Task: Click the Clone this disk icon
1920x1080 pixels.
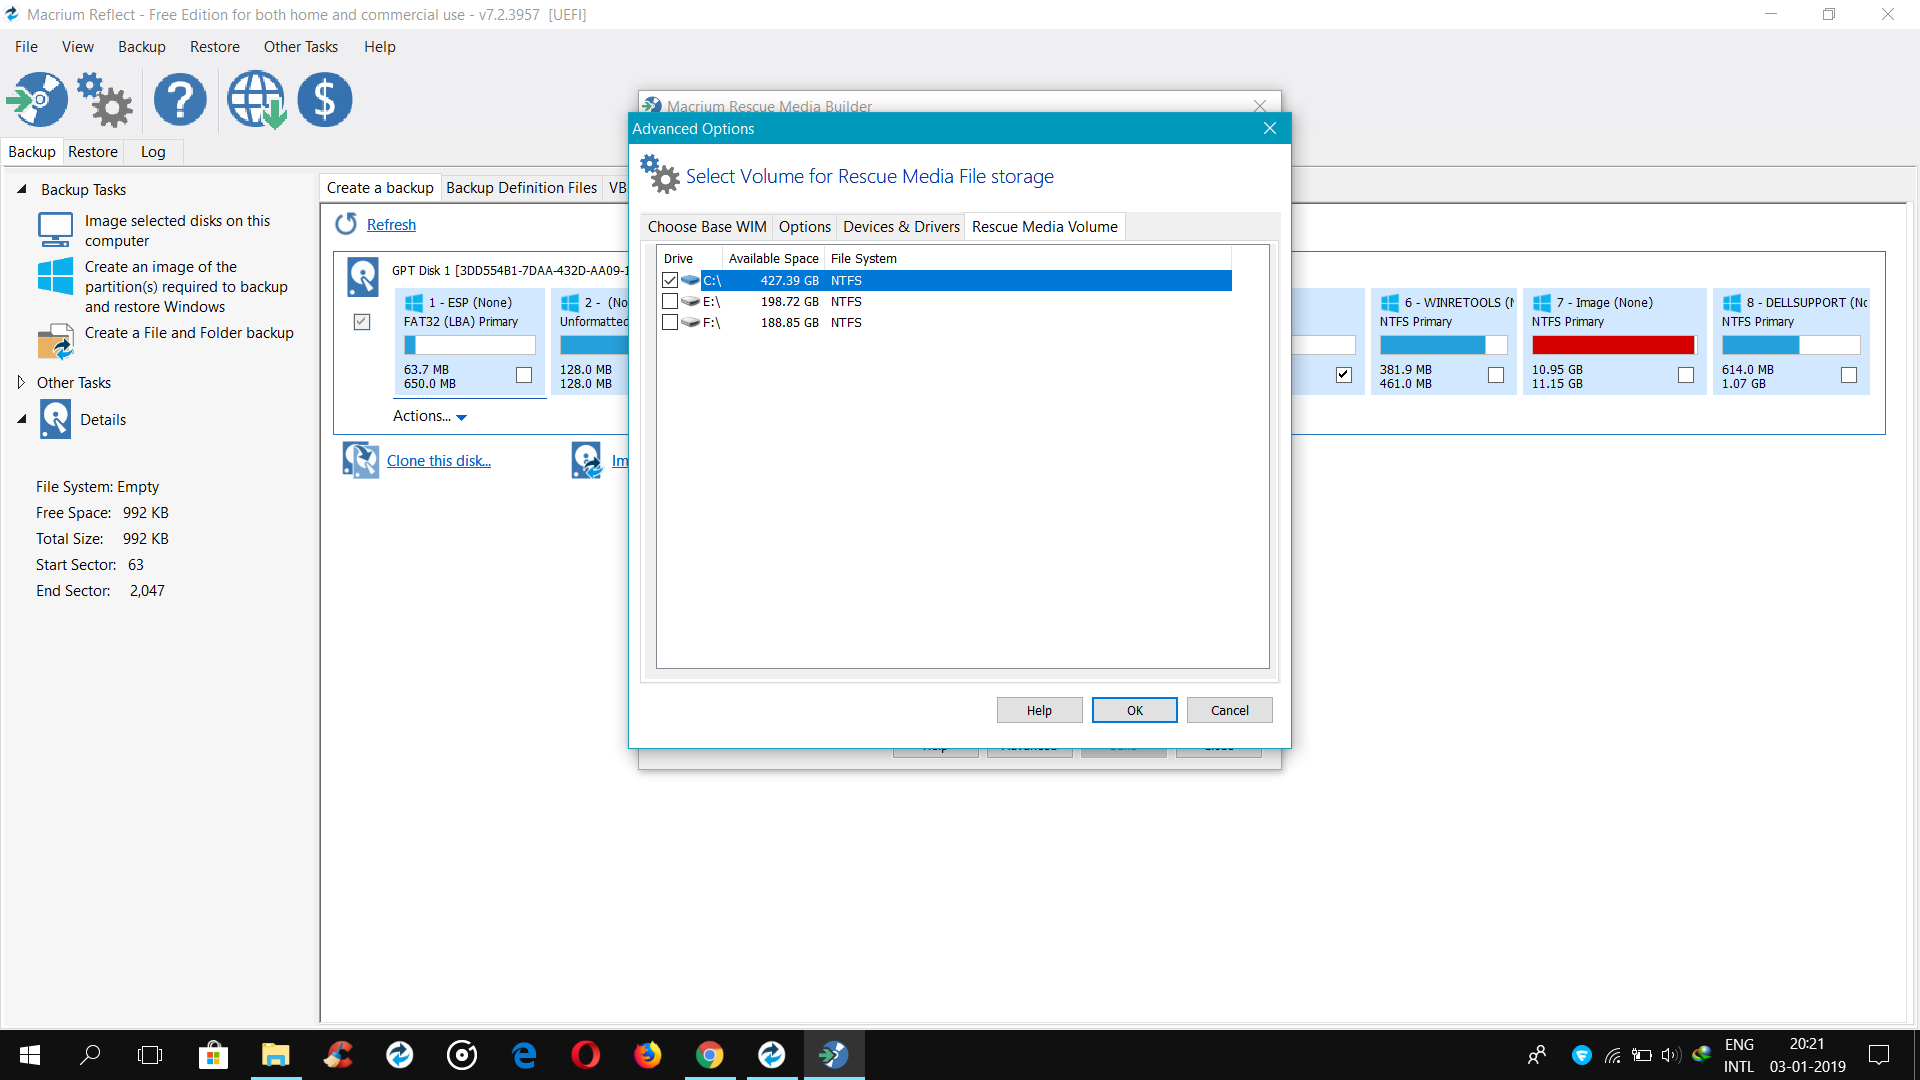Action: (360, 460)
